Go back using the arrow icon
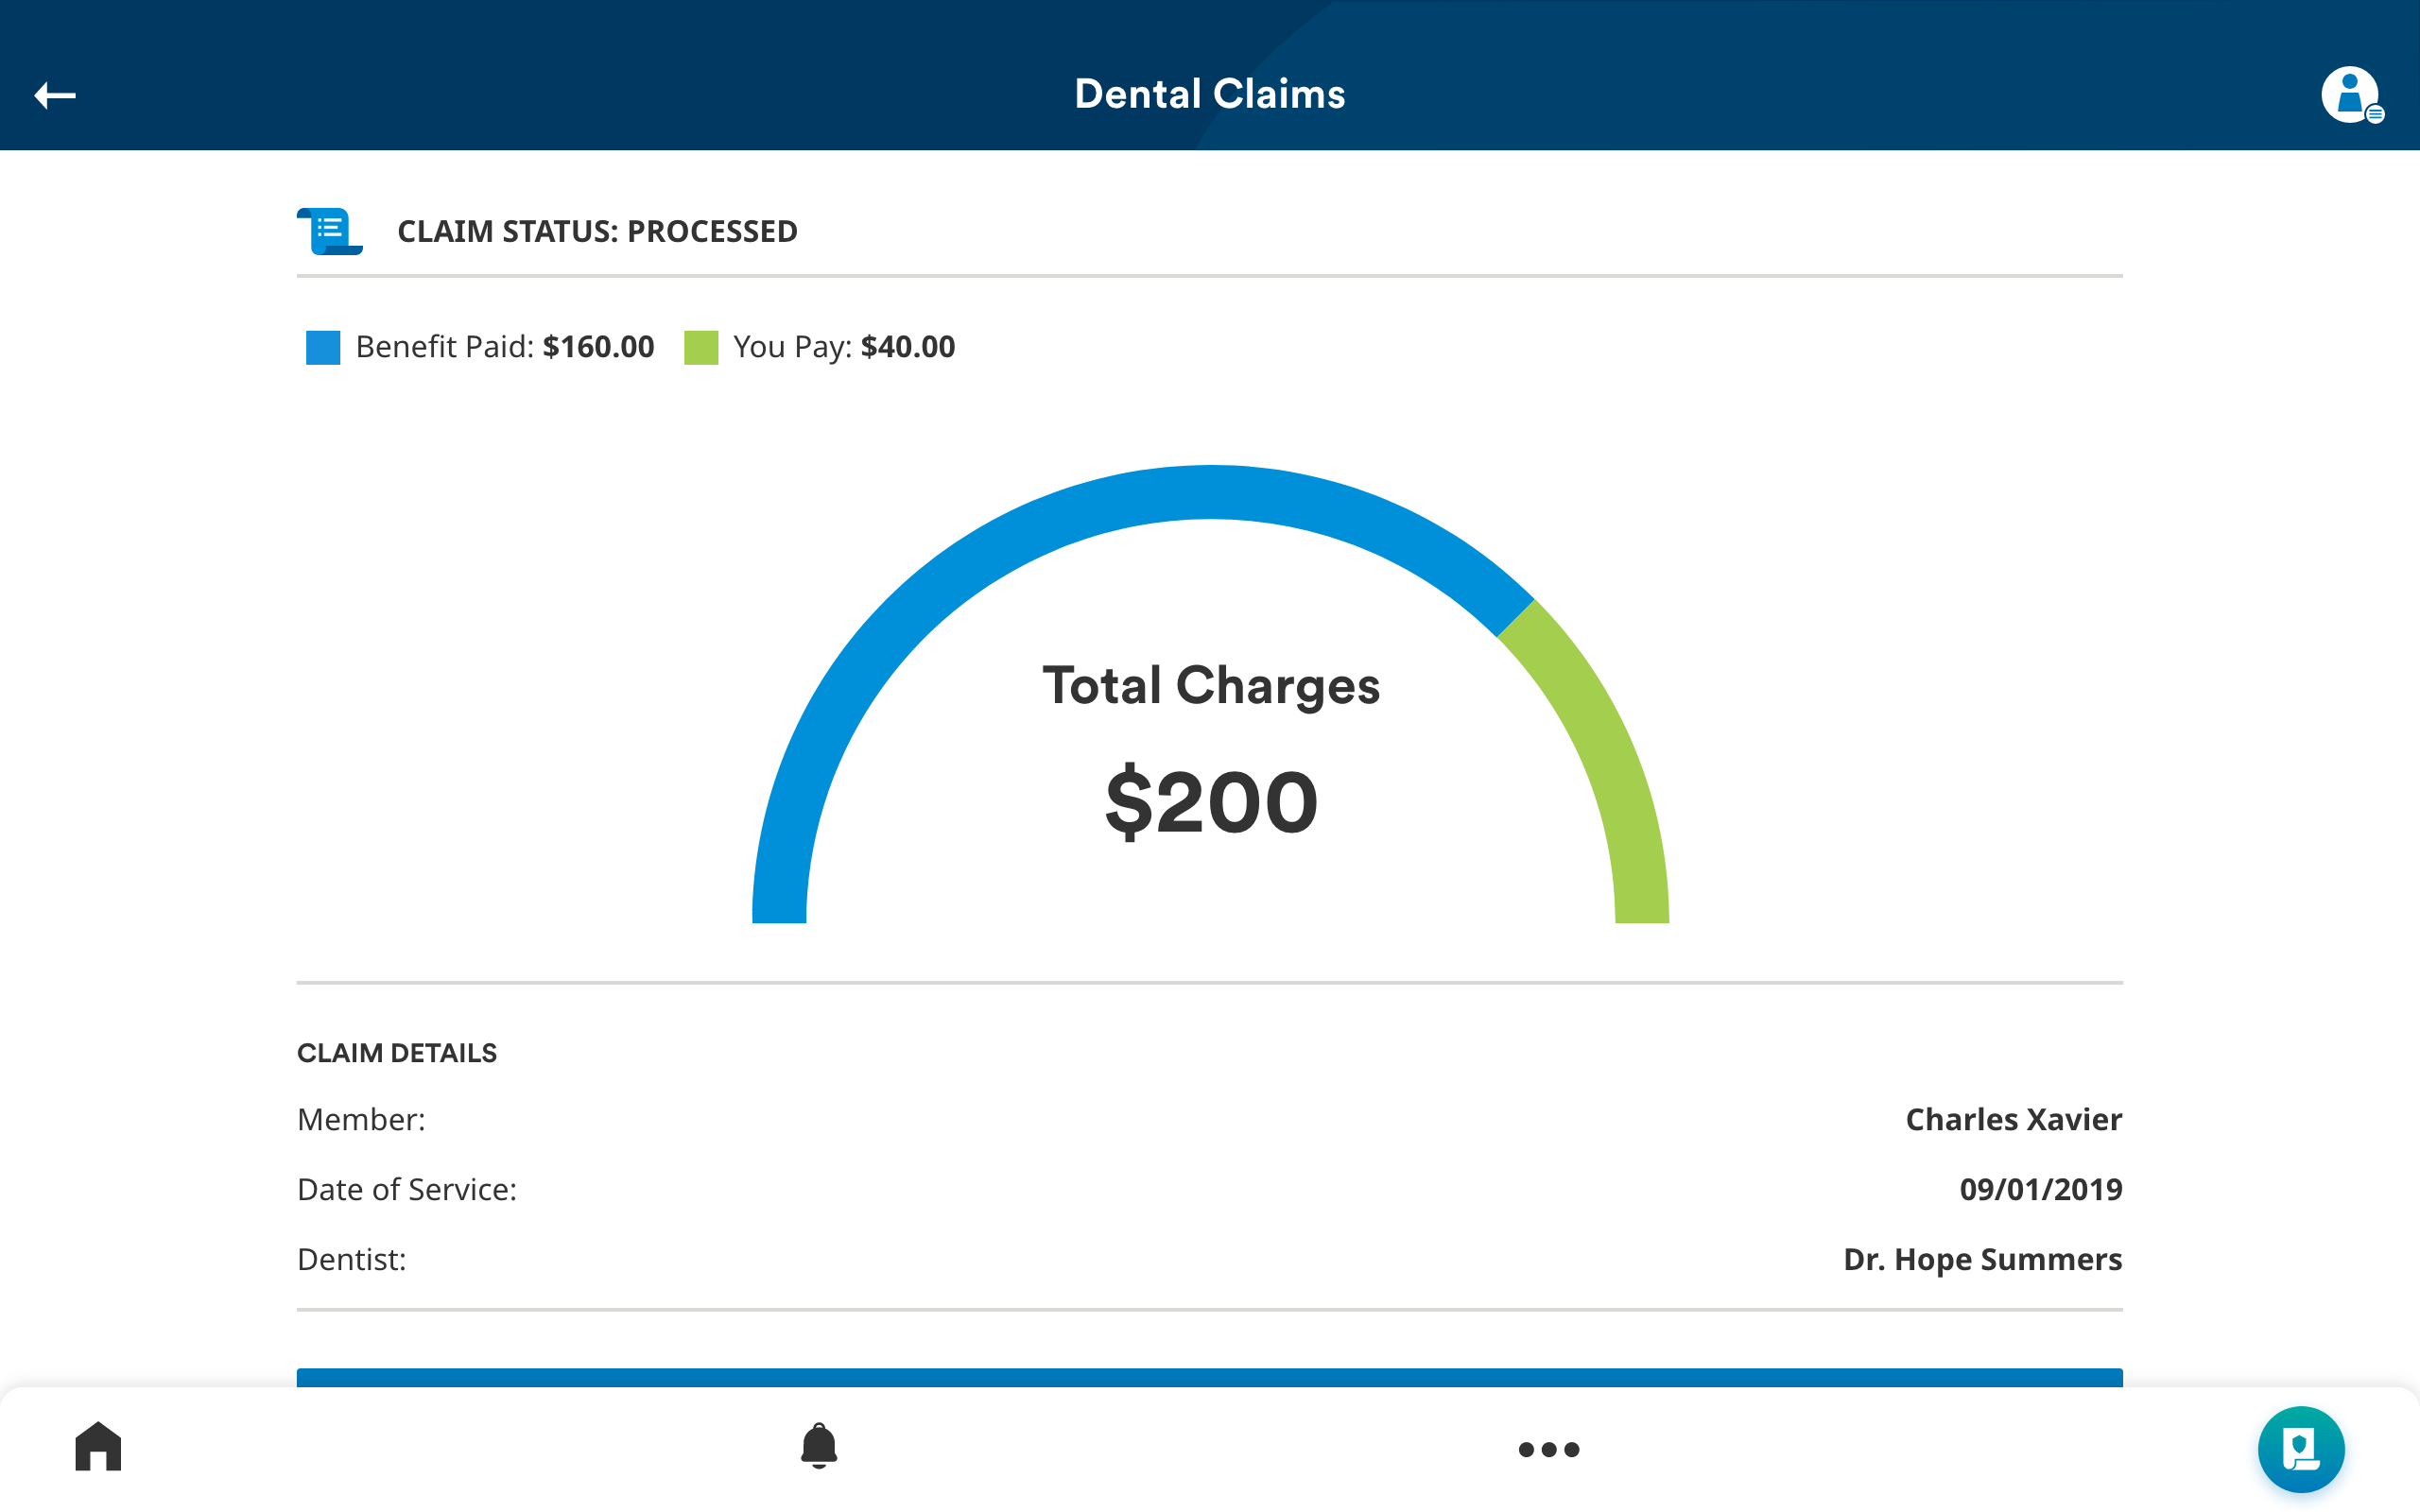The height and width of the screenshot is (1512, 2420). 55,95
